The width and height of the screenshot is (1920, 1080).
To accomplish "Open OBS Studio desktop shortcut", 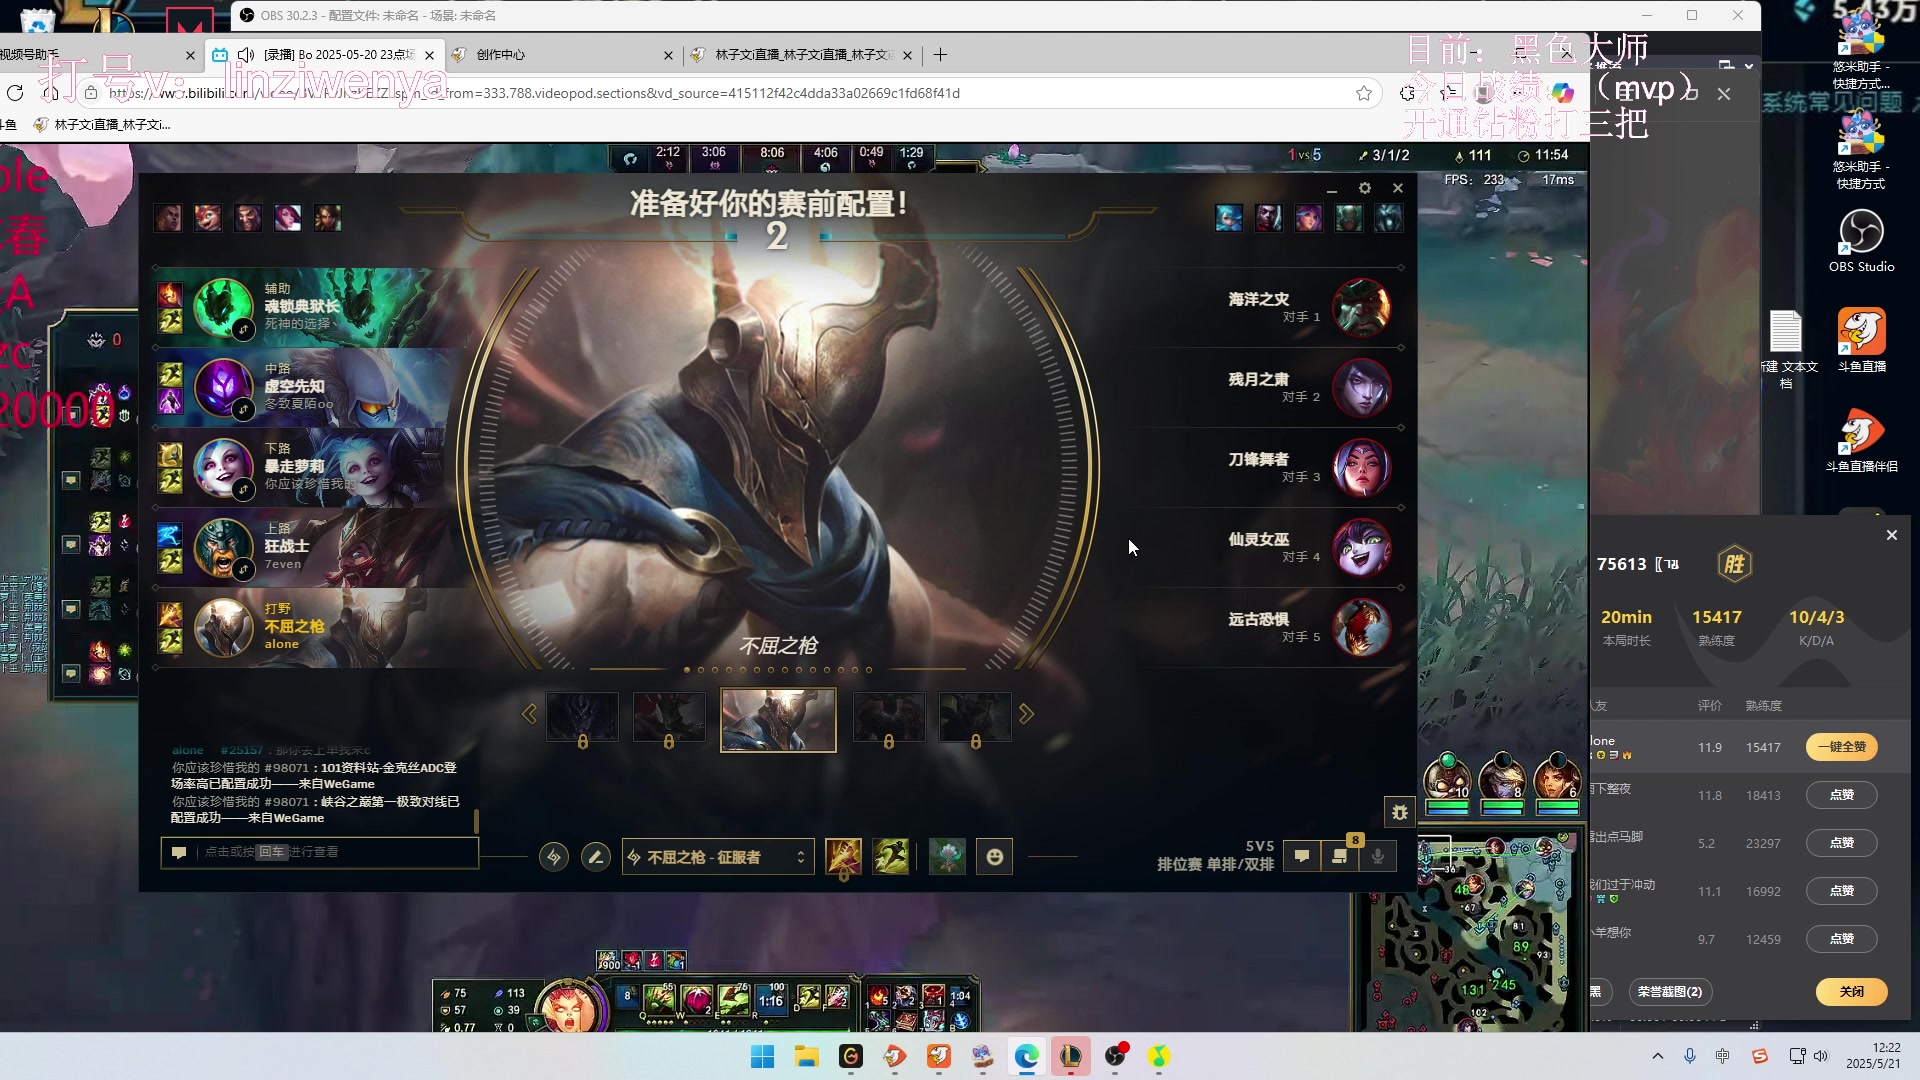I will [x=1861, y=241].
